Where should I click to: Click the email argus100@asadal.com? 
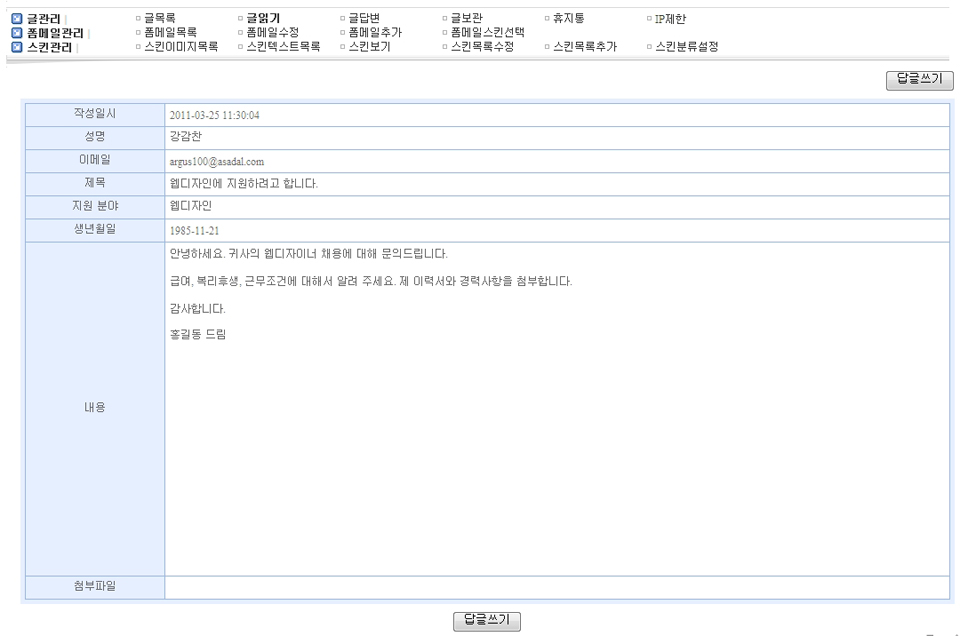(217, 161)
